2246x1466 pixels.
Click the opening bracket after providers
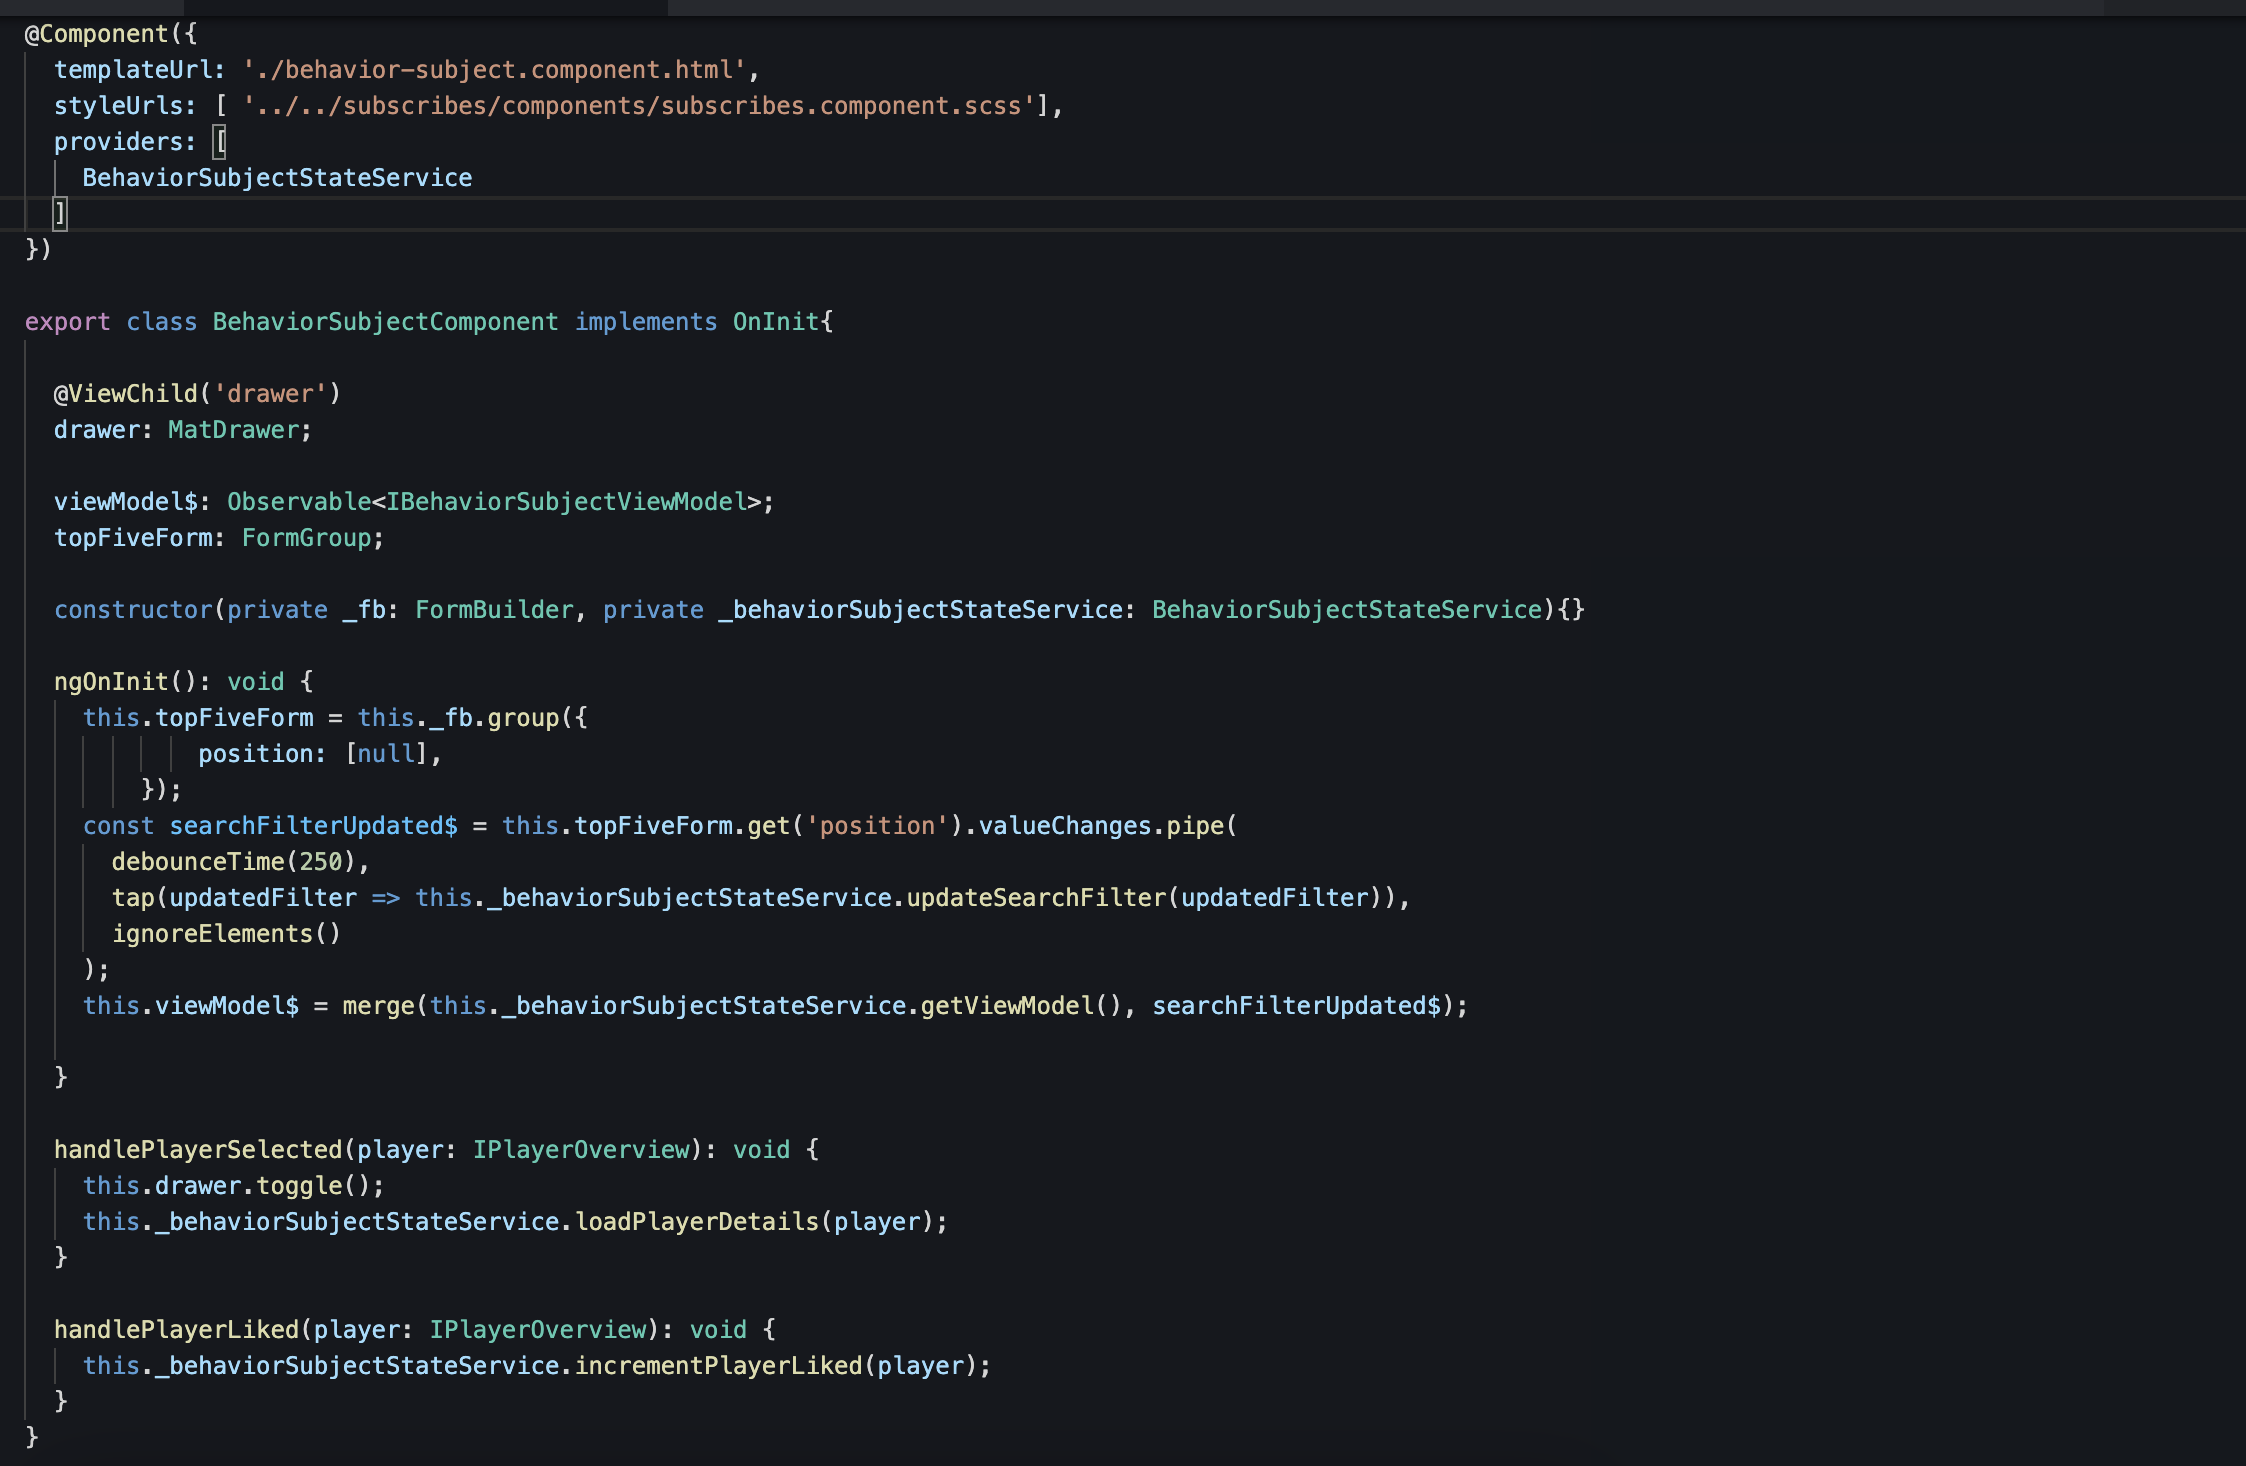coord(221,142)
